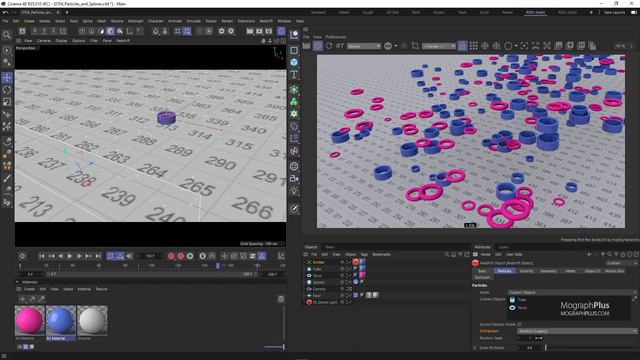
Task: Adjust material thumbnail size slider
Action: click(x=274, y=347)
